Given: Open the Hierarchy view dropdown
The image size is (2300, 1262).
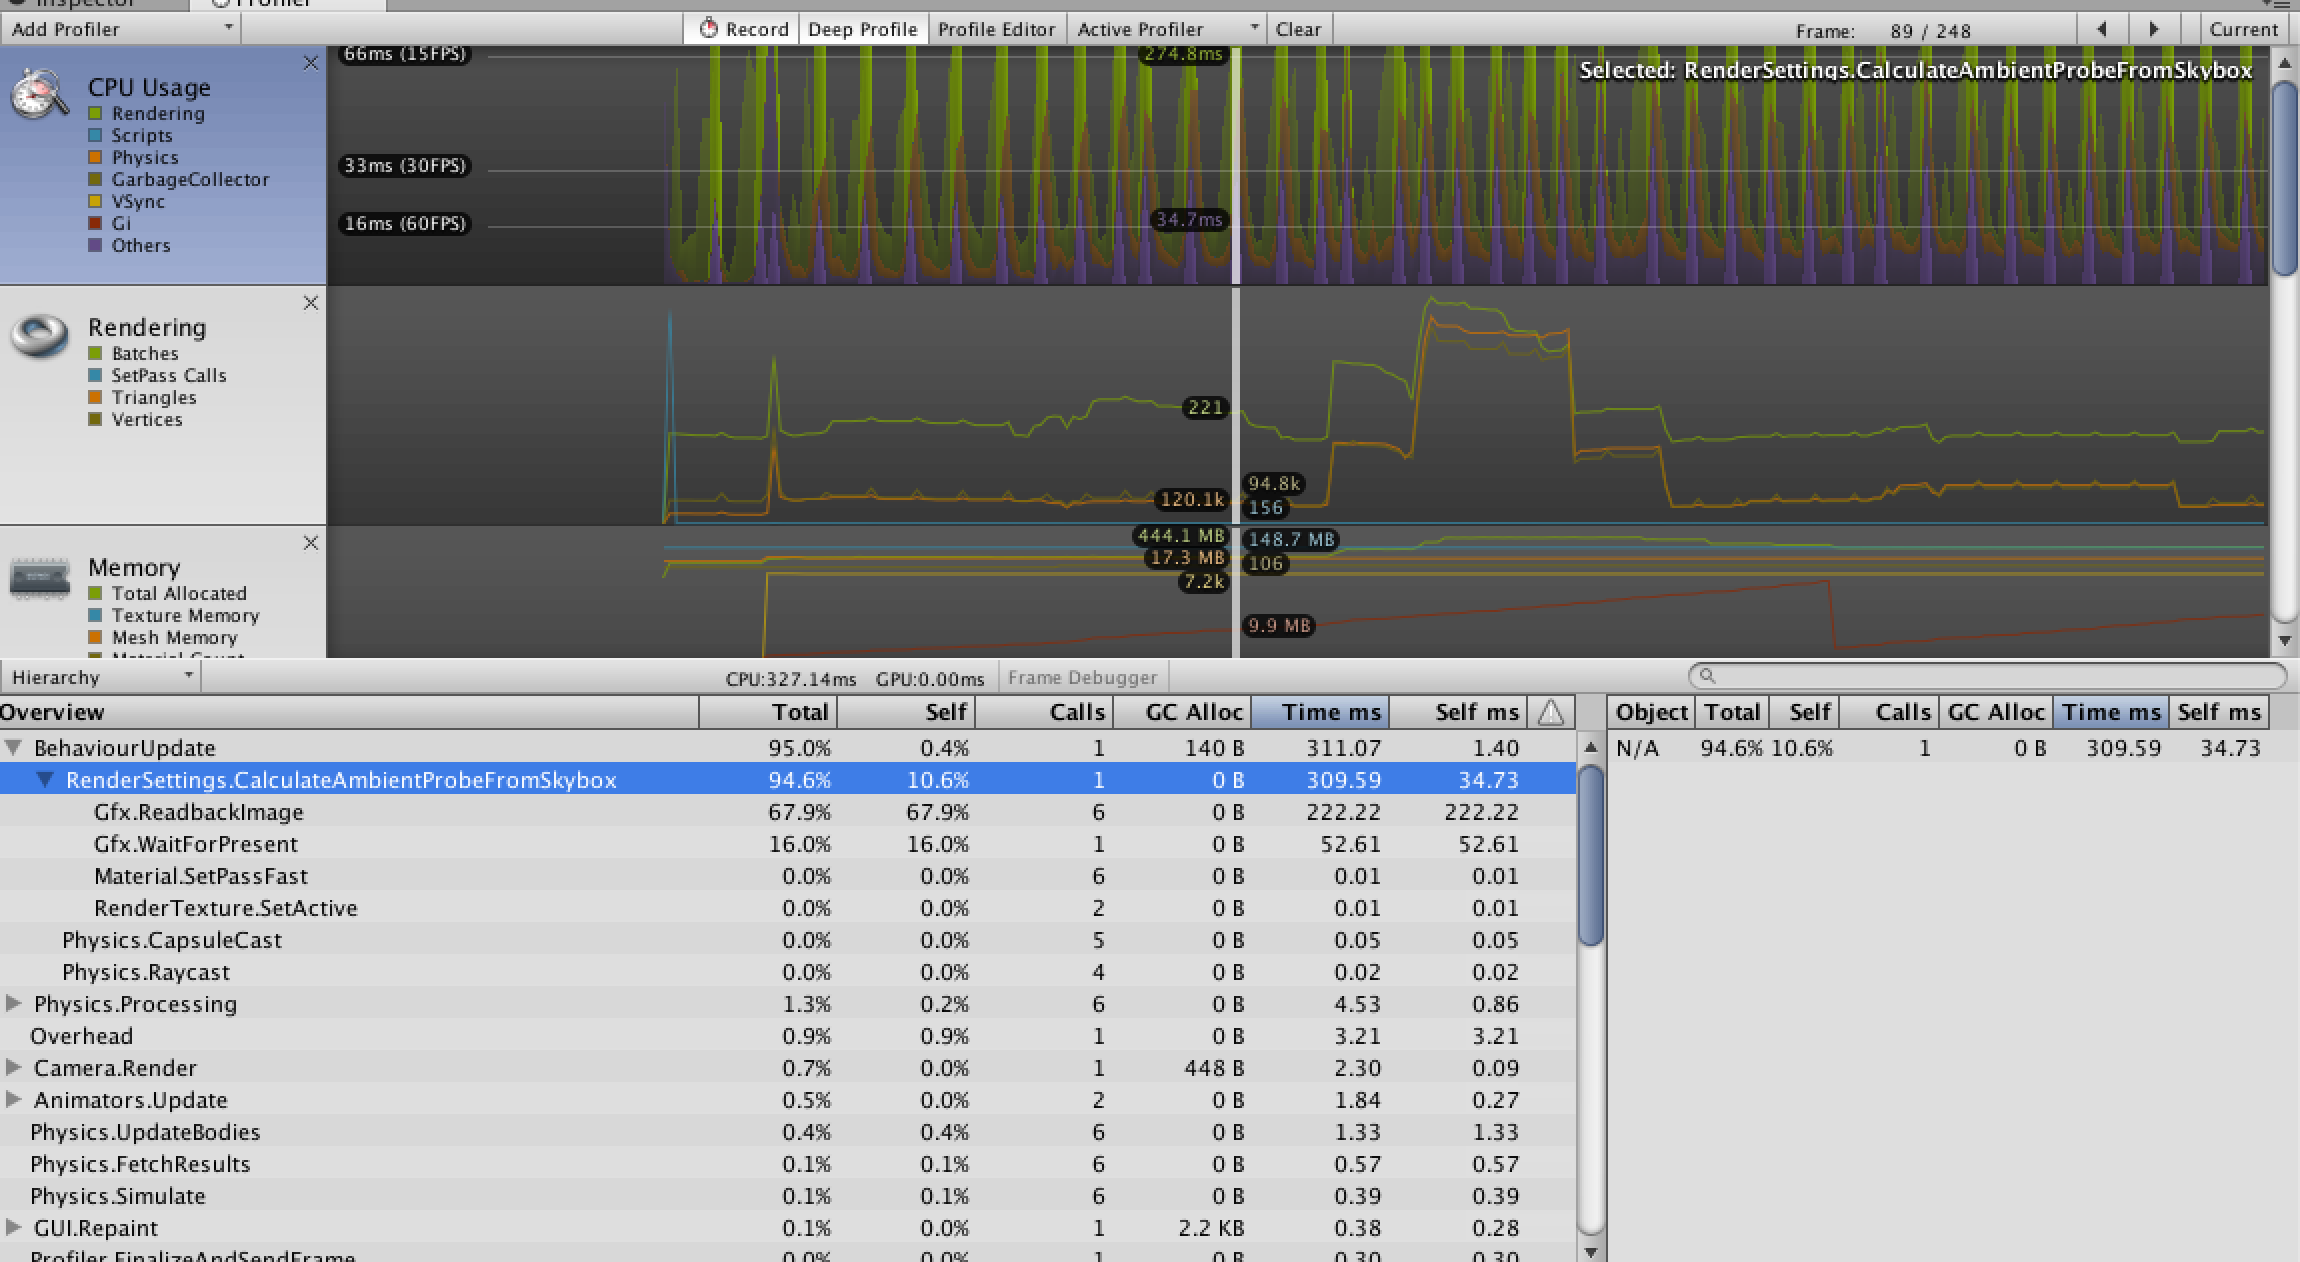Looking at the screenshot, I should pyautogui.click(x=100, y=677).
